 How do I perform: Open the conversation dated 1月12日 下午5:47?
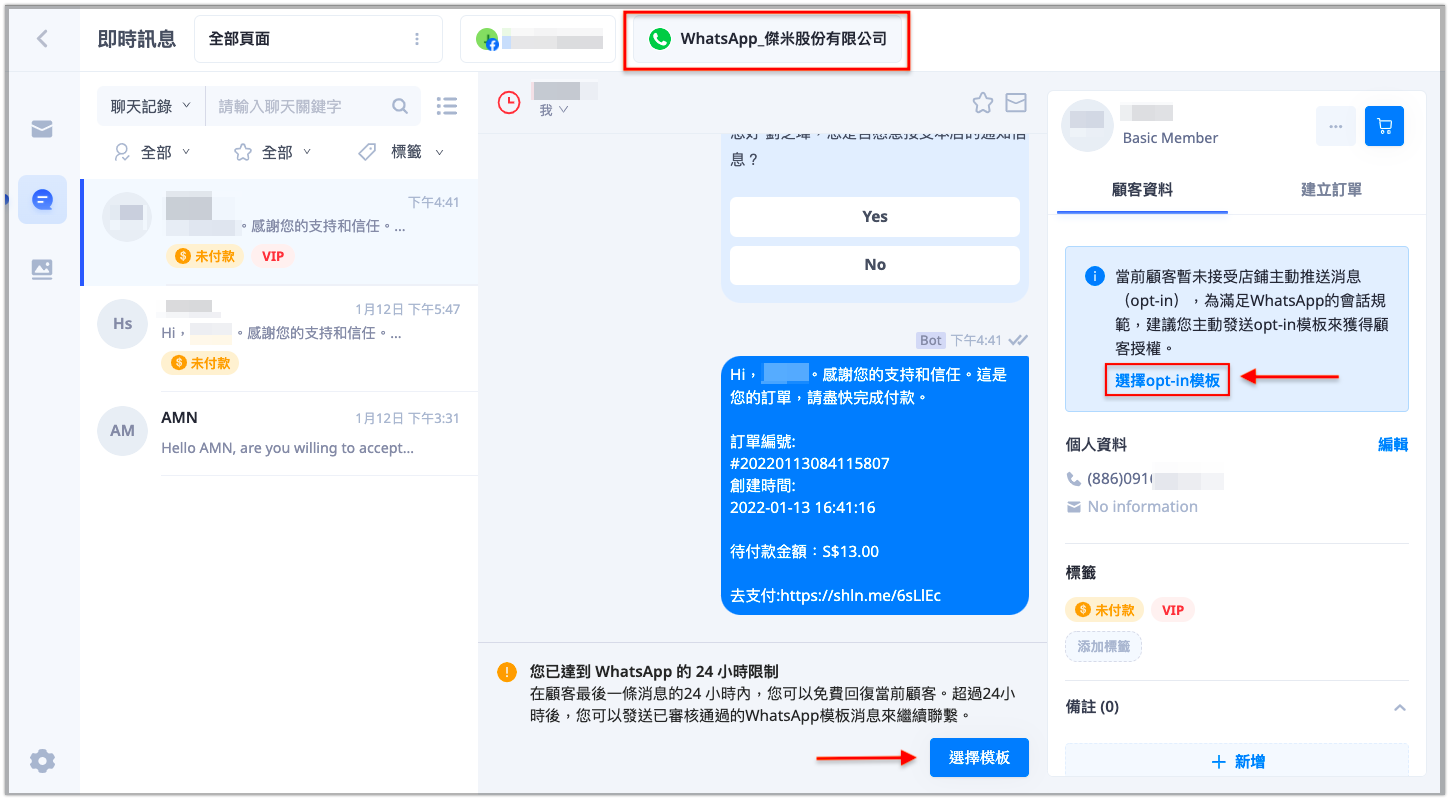(x=279, y=338)
